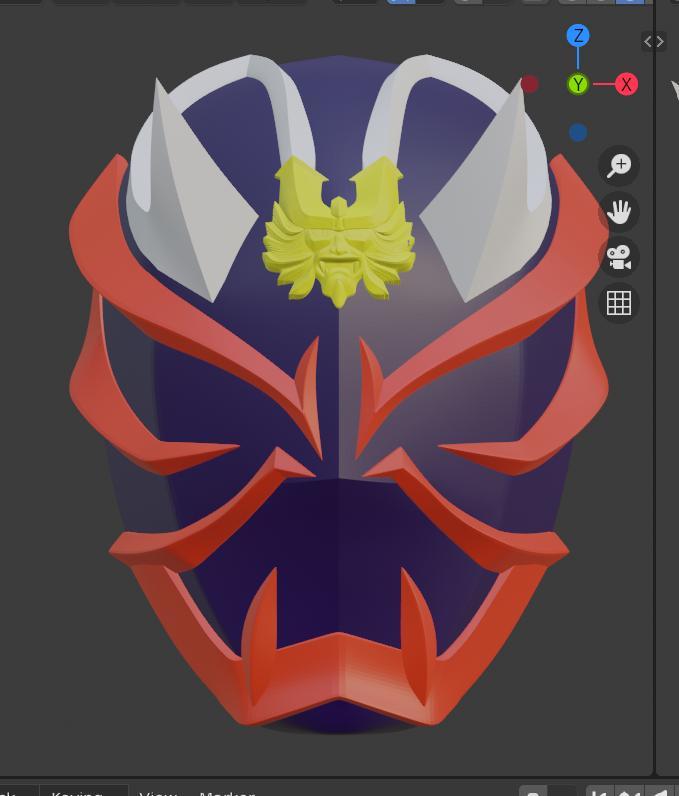Click the red X axis gizmo handle

(x=626, y=84)
